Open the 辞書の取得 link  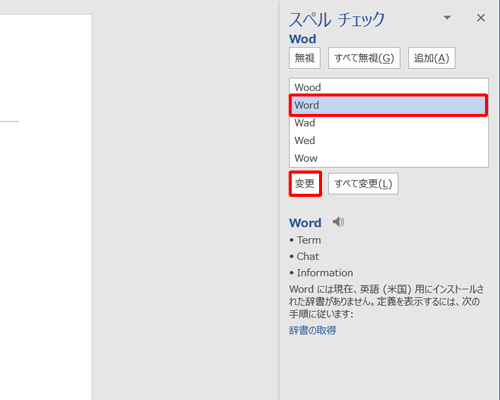pyautogui.click(x=312, y=330)
